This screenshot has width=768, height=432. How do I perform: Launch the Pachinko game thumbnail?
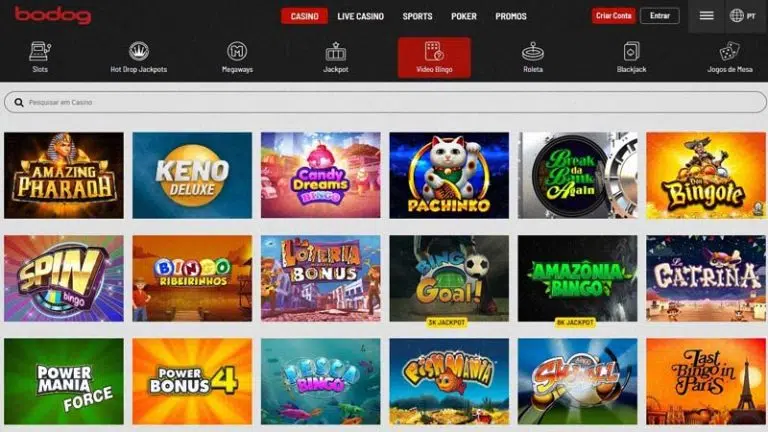(449, 175)
